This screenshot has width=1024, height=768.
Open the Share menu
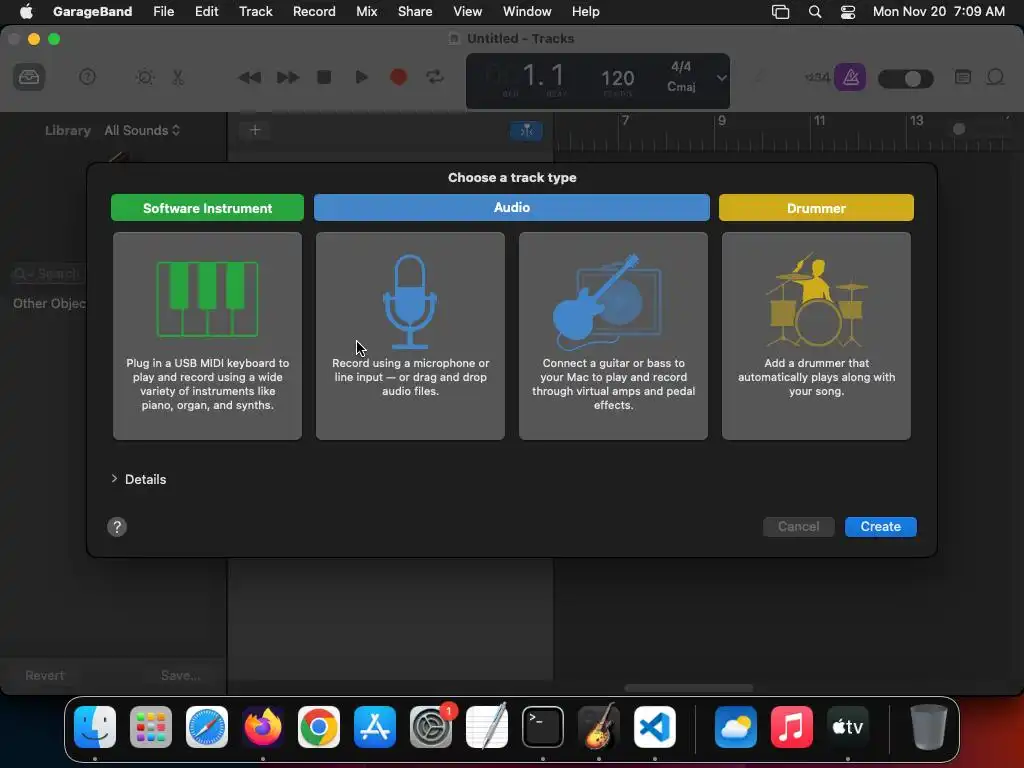pyautogui.click(x=415, y=11)
